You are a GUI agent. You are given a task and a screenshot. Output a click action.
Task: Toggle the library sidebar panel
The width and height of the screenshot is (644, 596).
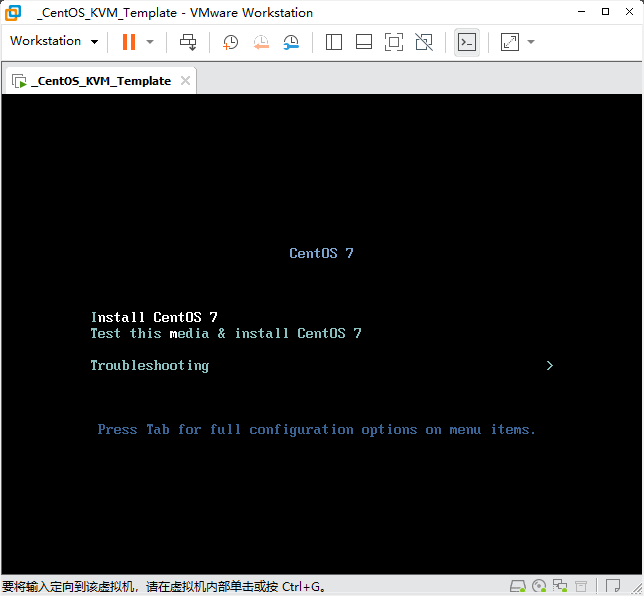pyautogui.click(x=334, y=42)
